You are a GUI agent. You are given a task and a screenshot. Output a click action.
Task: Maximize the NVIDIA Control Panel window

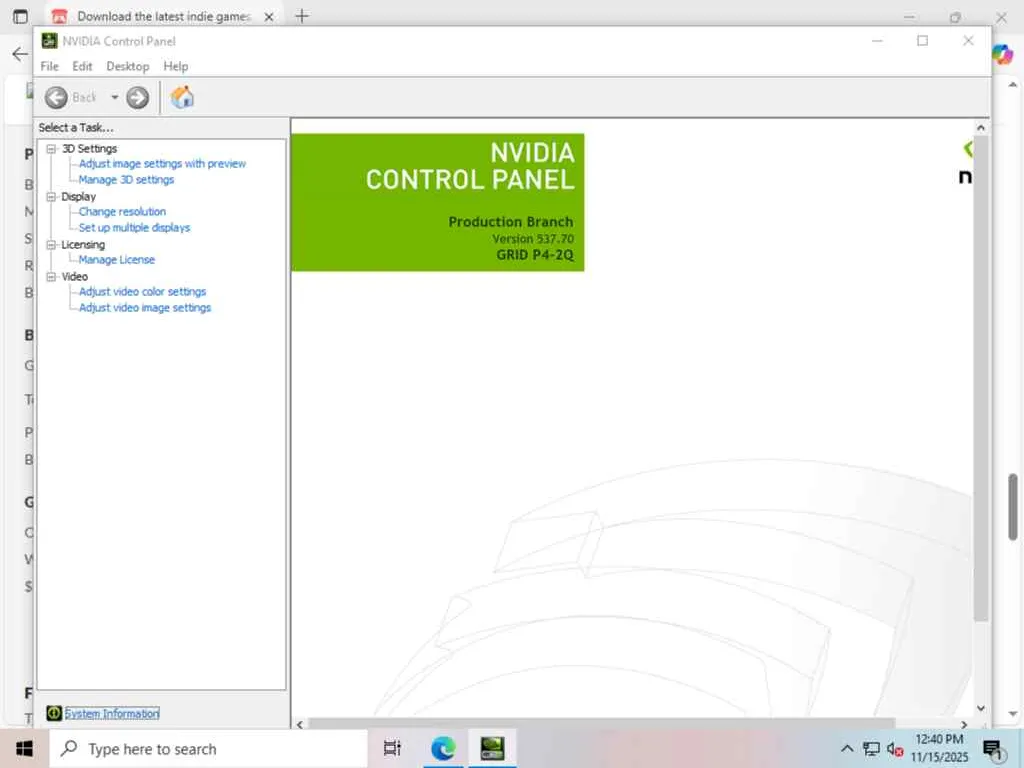tap(922, 40)
